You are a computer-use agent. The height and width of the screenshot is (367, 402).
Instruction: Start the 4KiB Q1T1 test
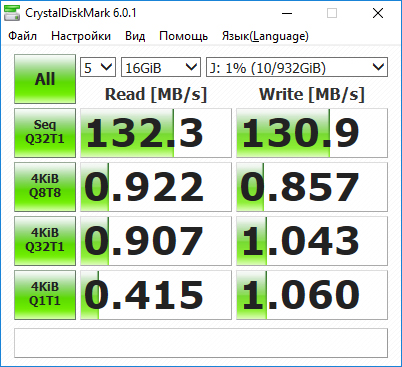(x=45, y=295)
